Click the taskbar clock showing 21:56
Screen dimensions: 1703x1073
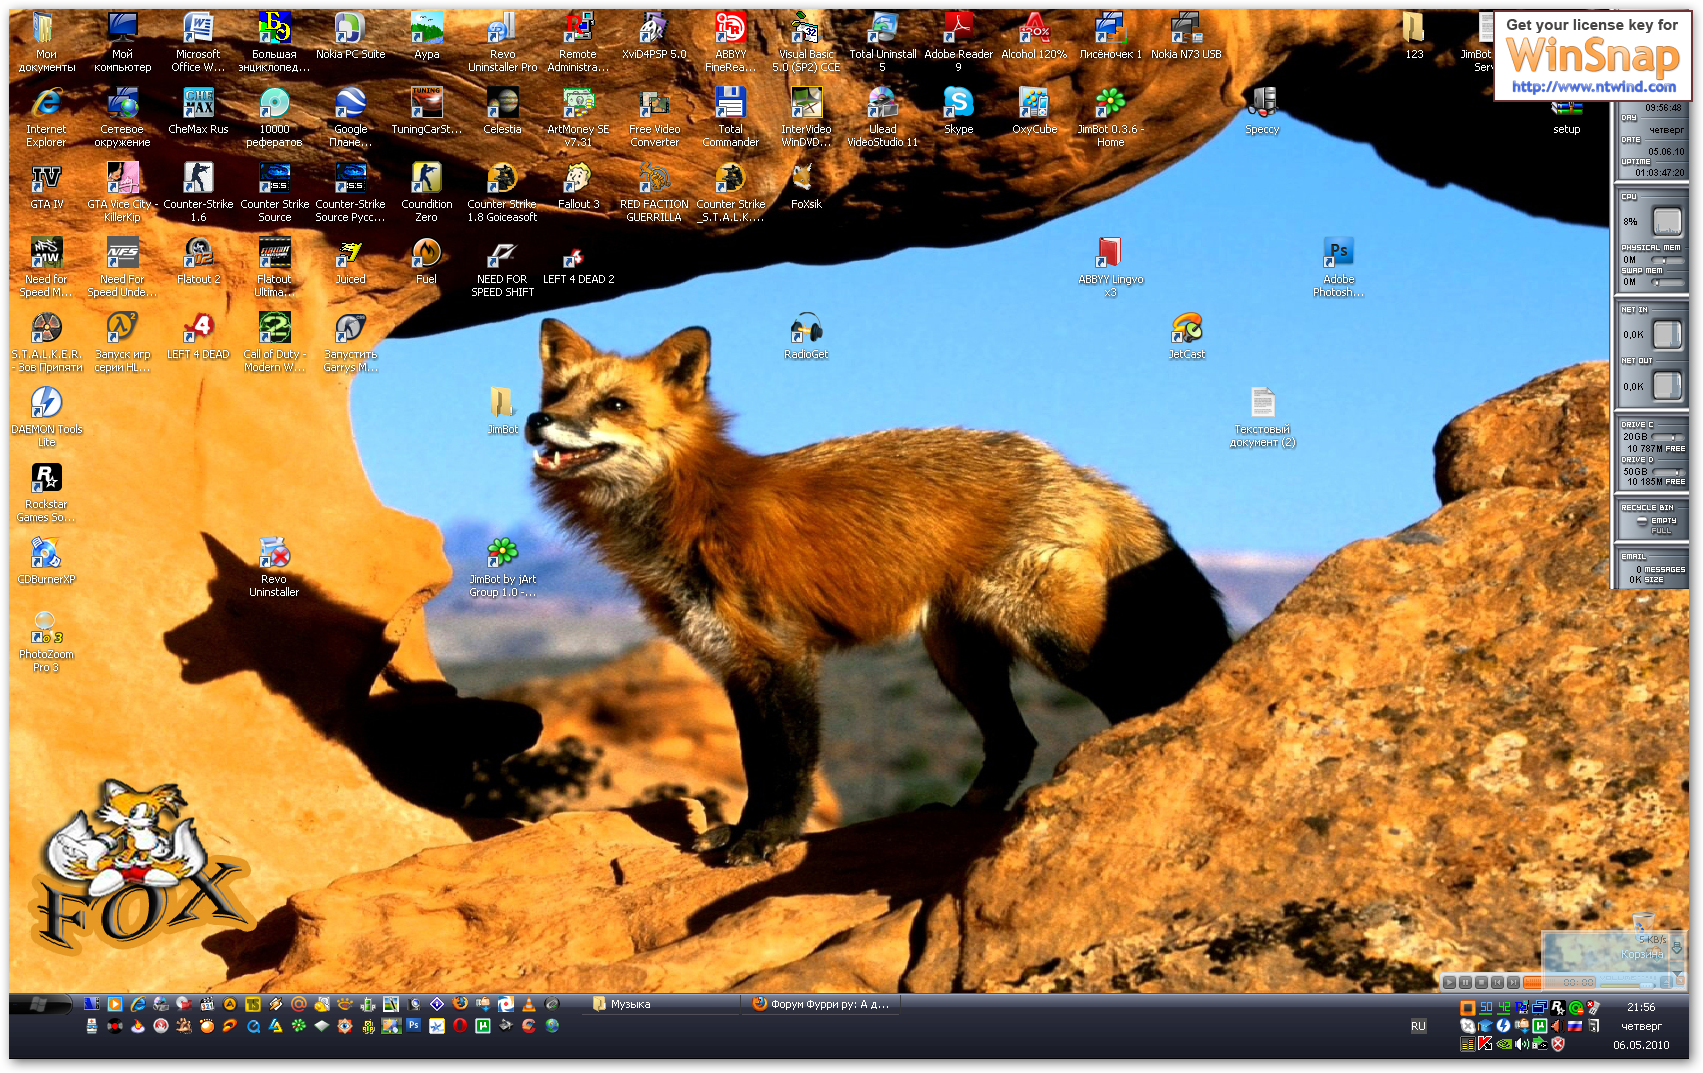[x=1640, y=1007]
